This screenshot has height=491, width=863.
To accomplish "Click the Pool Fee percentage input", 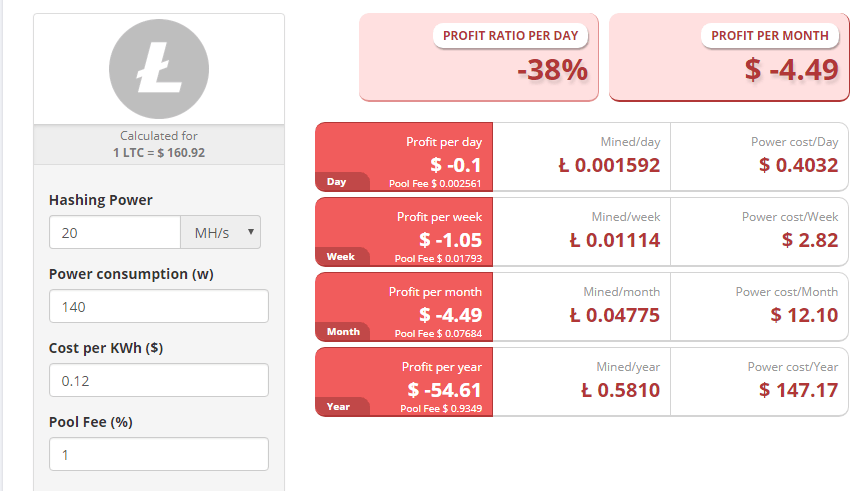I will 159,454.
